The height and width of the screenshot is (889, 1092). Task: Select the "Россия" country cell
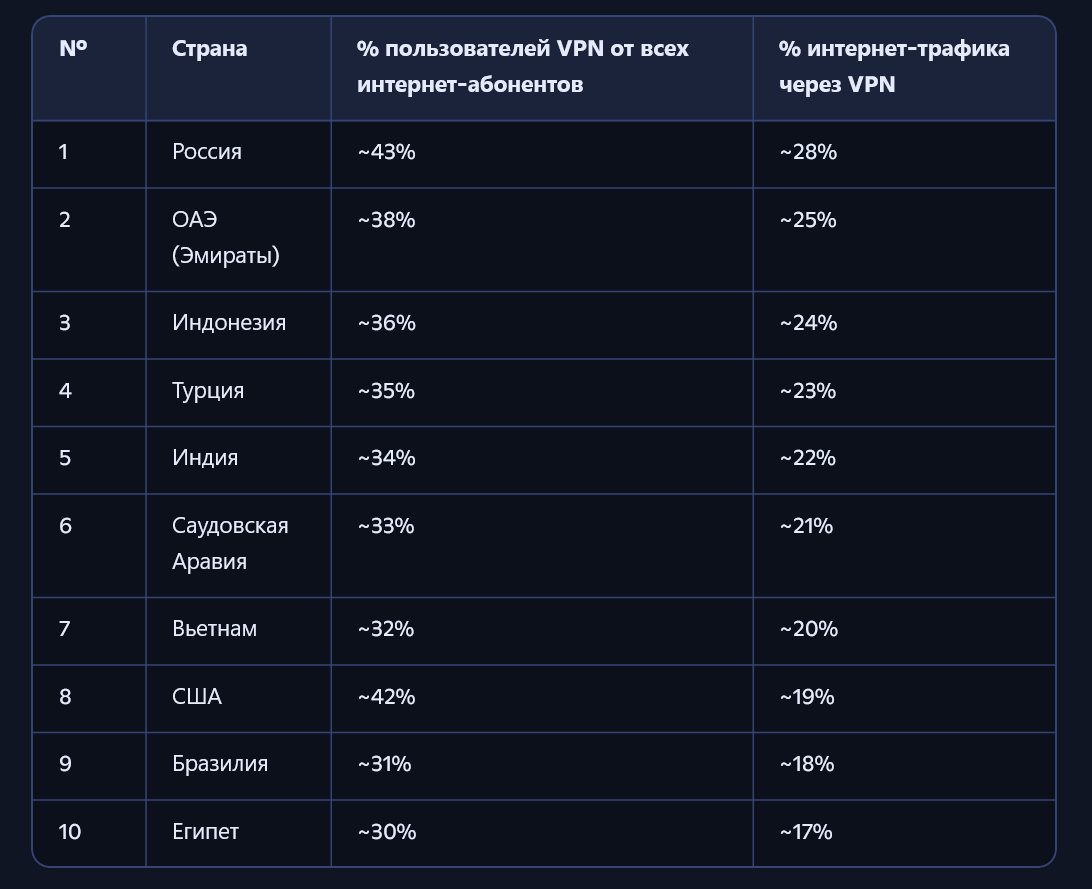point(207,152)
